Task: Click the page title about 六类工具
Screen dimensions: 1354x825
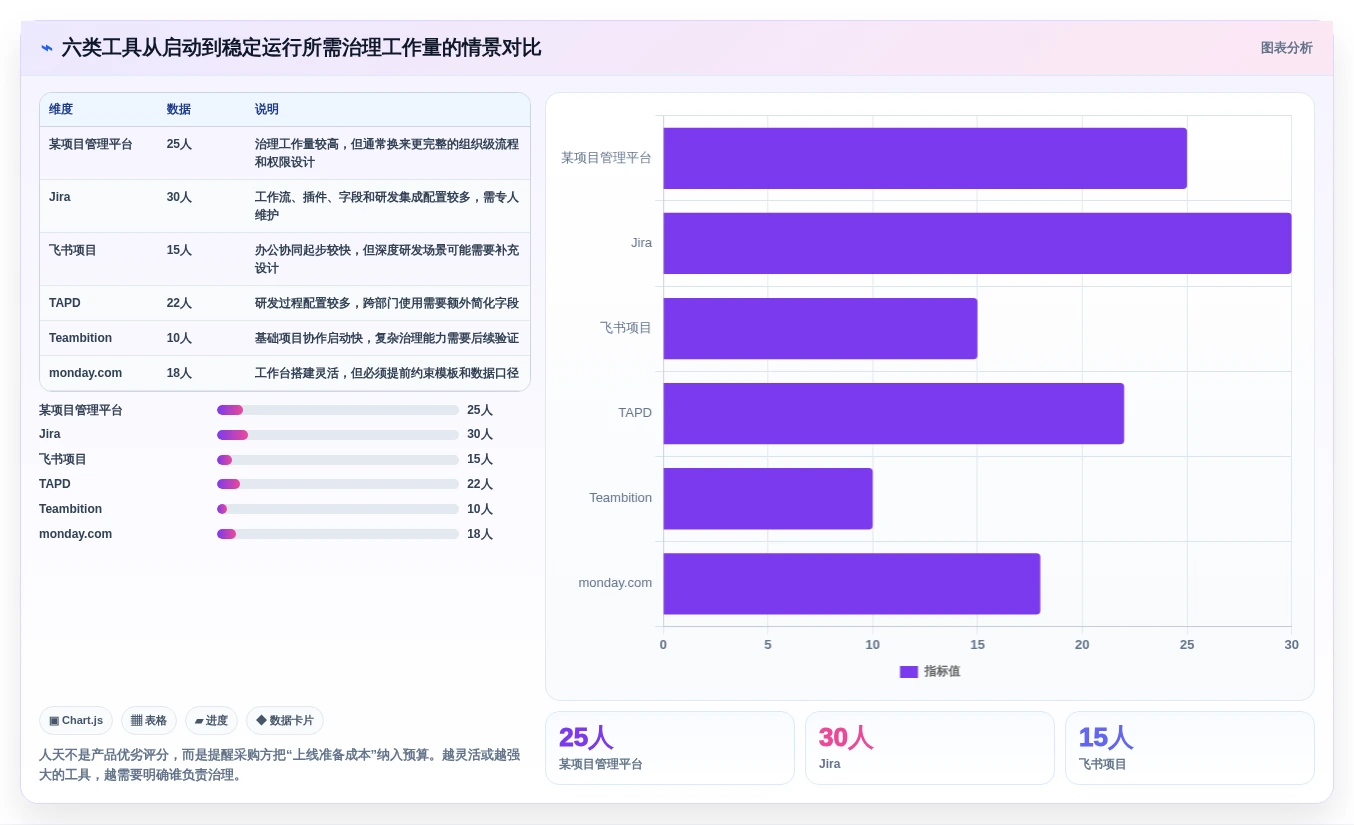Action: tap(301, 47)
